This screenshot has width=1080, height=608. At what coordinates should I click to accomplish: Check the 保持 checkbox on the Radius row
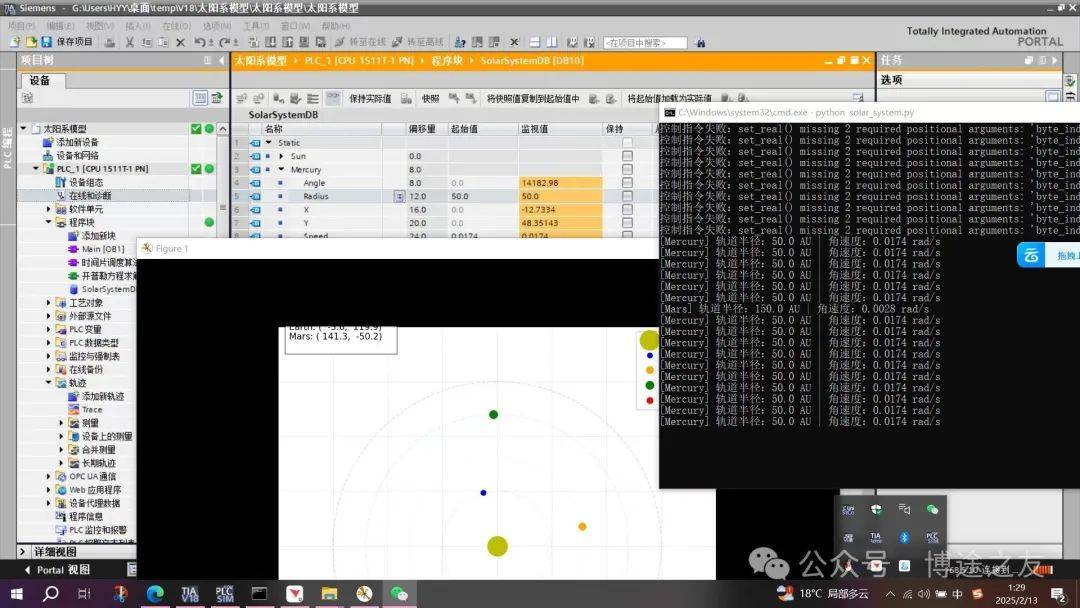click(628, 196)
